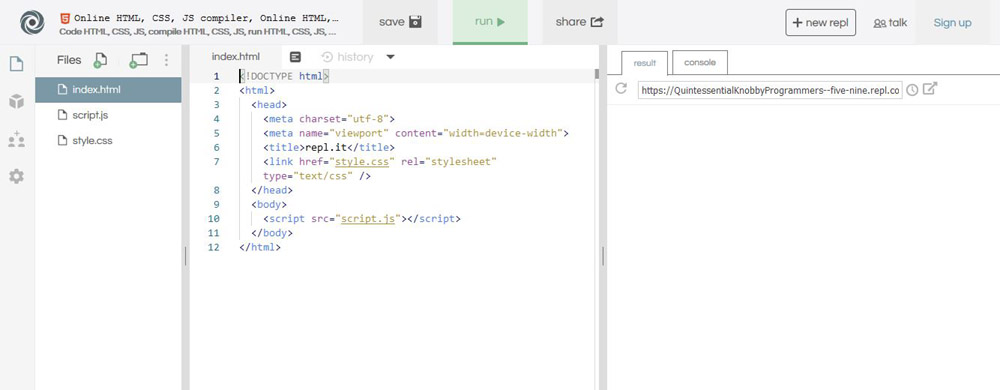Switch to the console tab

point(700,62)
